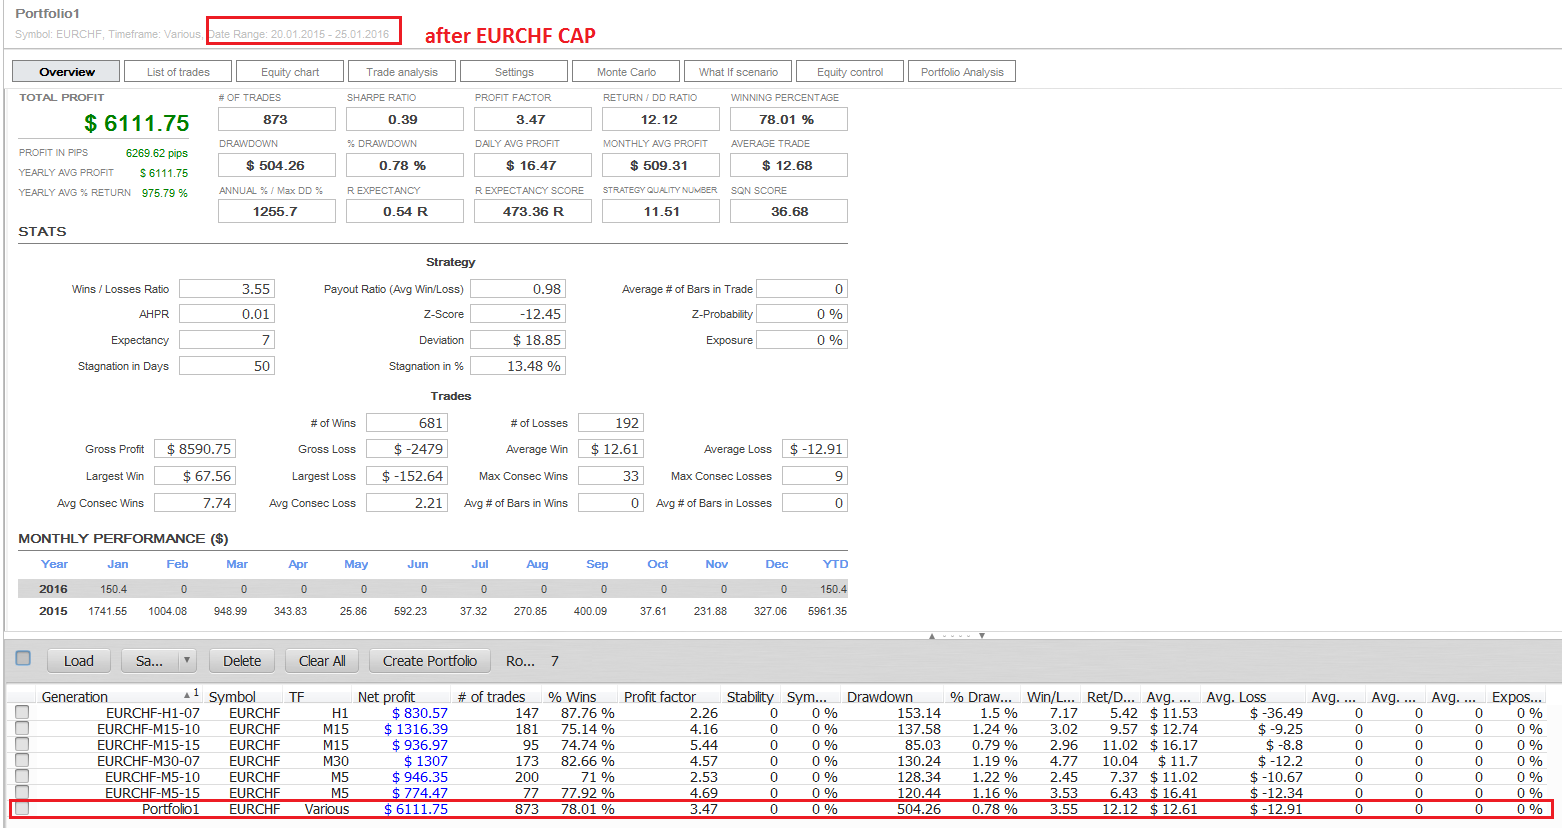Switch to the Settings tab

point(514,71)
